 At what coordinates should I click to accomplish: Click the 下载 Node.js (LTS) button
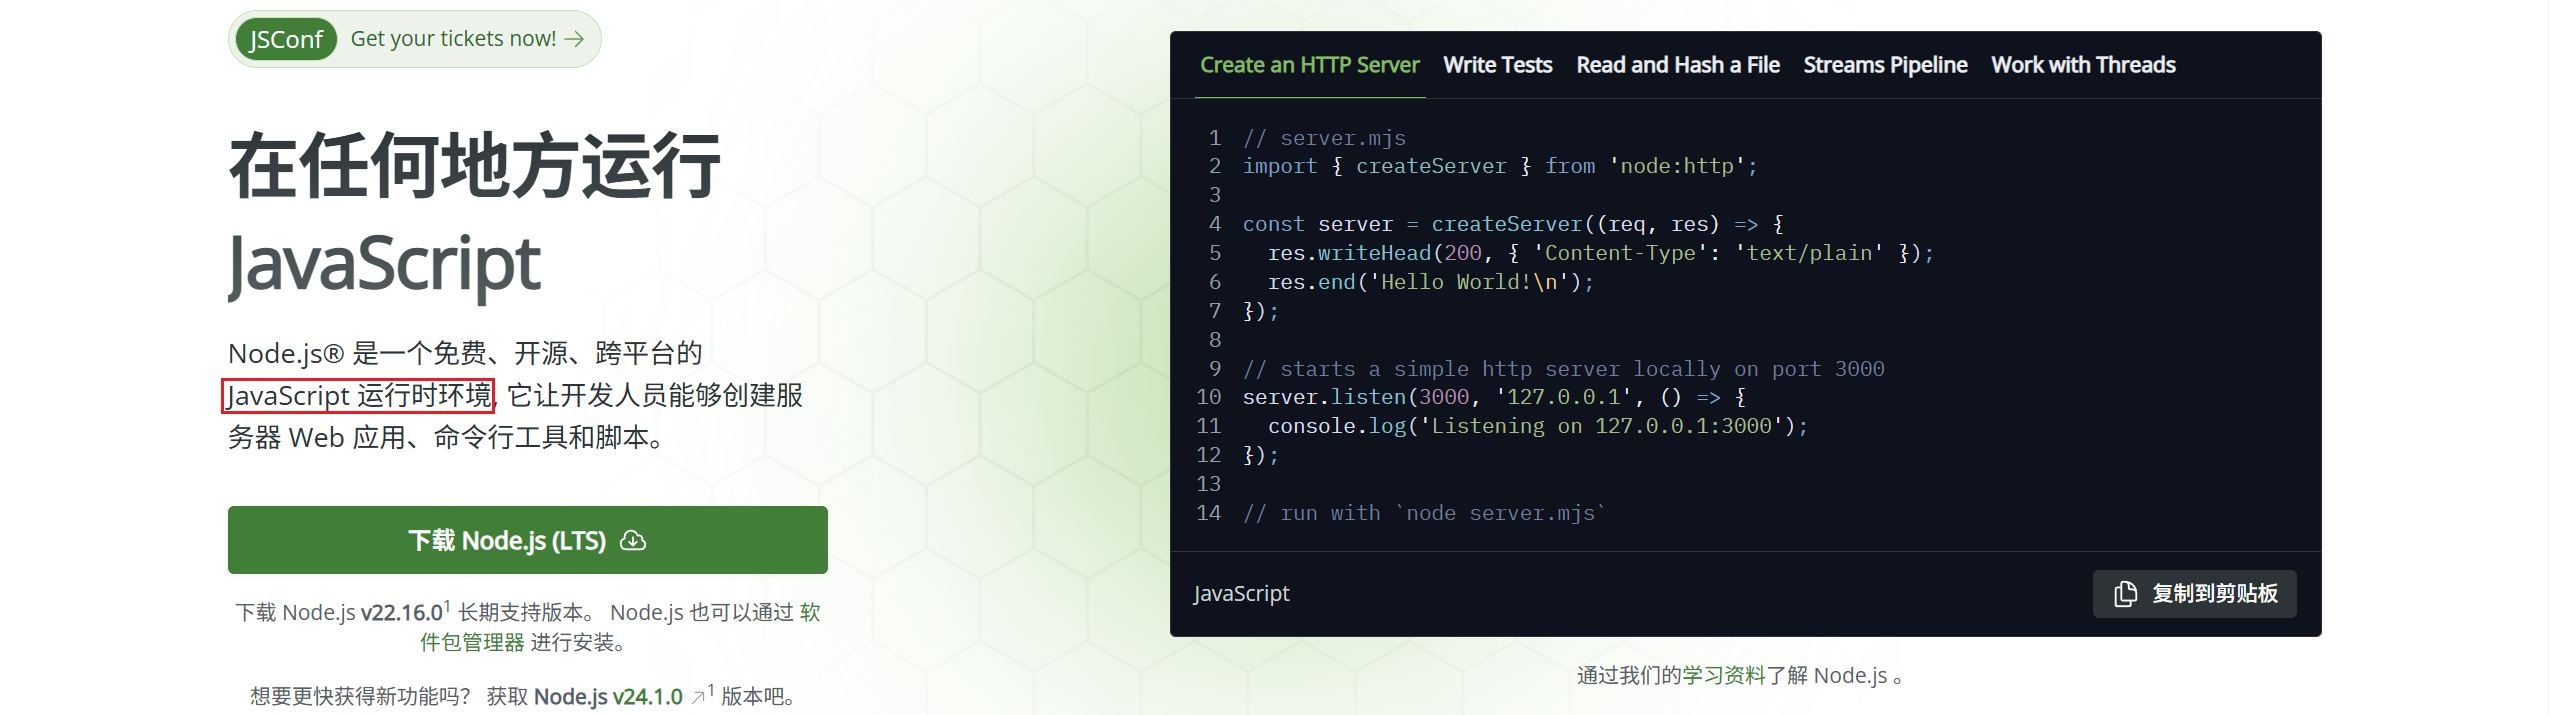click(528, 540)
